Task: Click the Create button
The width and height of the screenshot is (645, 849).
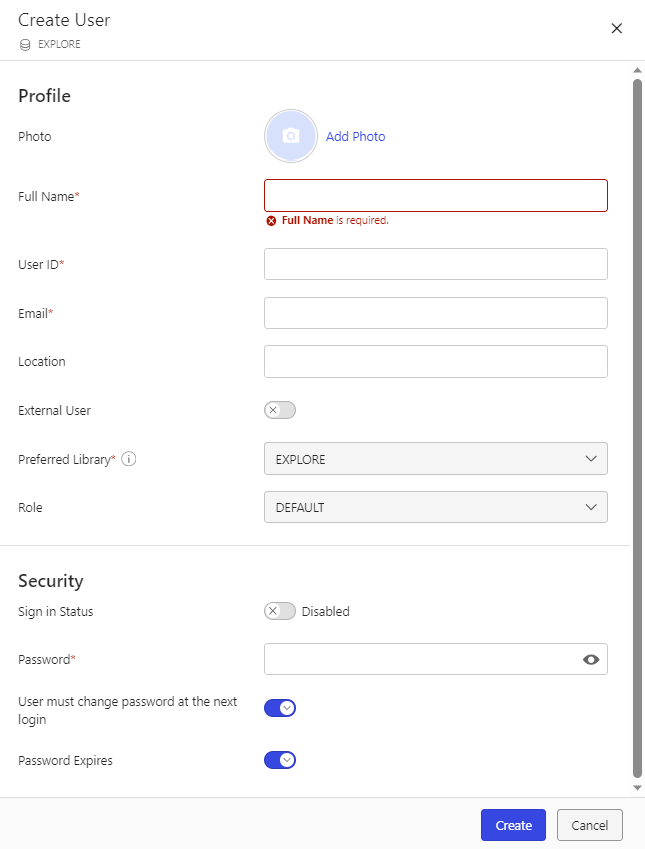Action: tap(513, 825)
